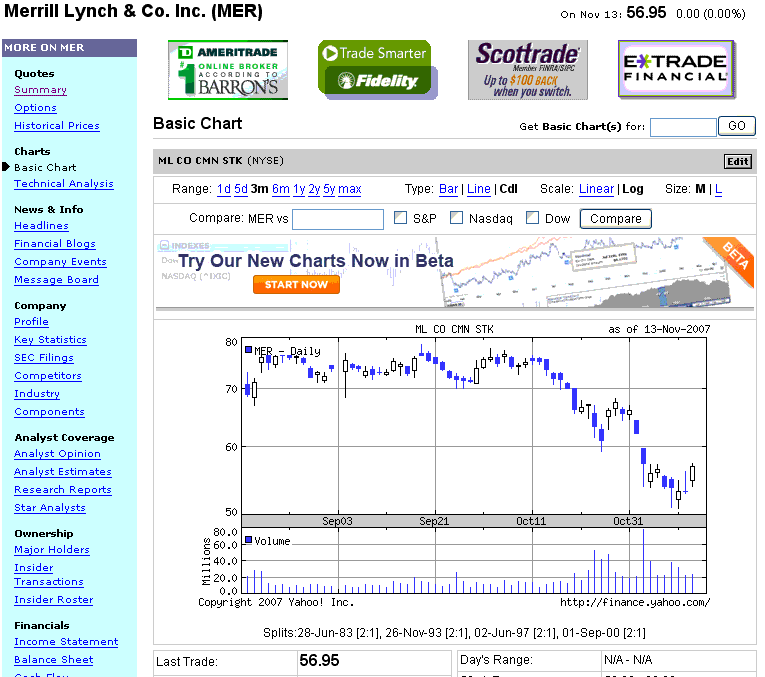Click the Volume bar chart
765x677 pixels.
click(x=474, y=560)
